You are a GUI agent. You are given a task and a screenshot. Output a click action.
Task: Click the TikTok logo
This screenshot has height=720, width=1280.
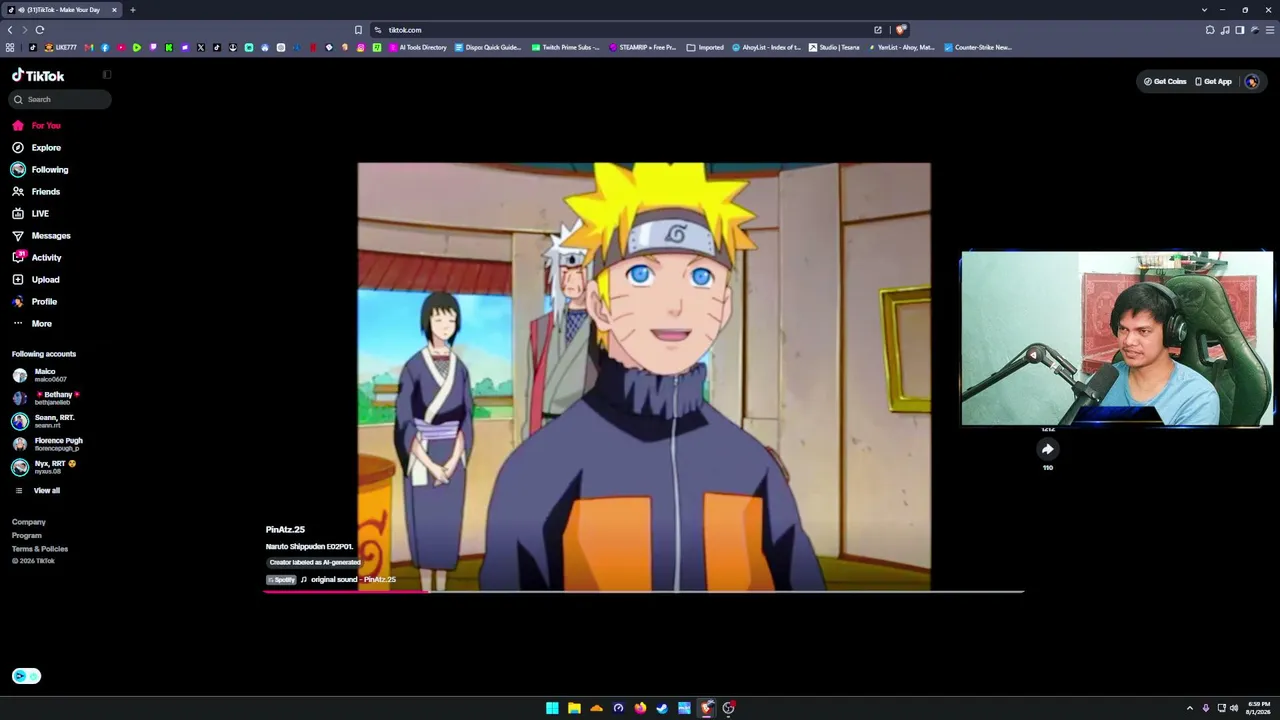38,75
